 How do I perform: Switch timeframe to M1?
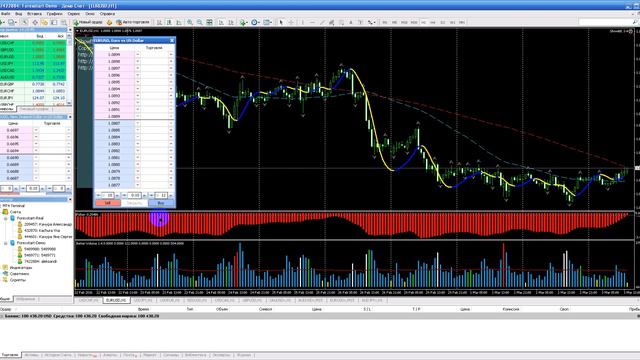tap(384, 22)
